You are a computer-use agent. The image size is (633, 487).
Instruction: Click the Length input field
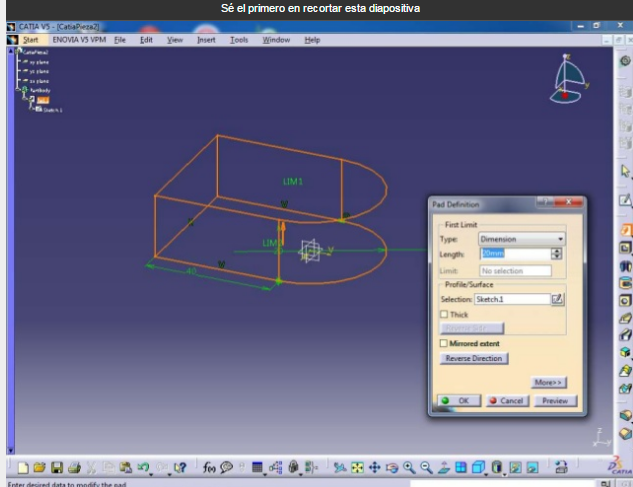[x=516, y=254]
